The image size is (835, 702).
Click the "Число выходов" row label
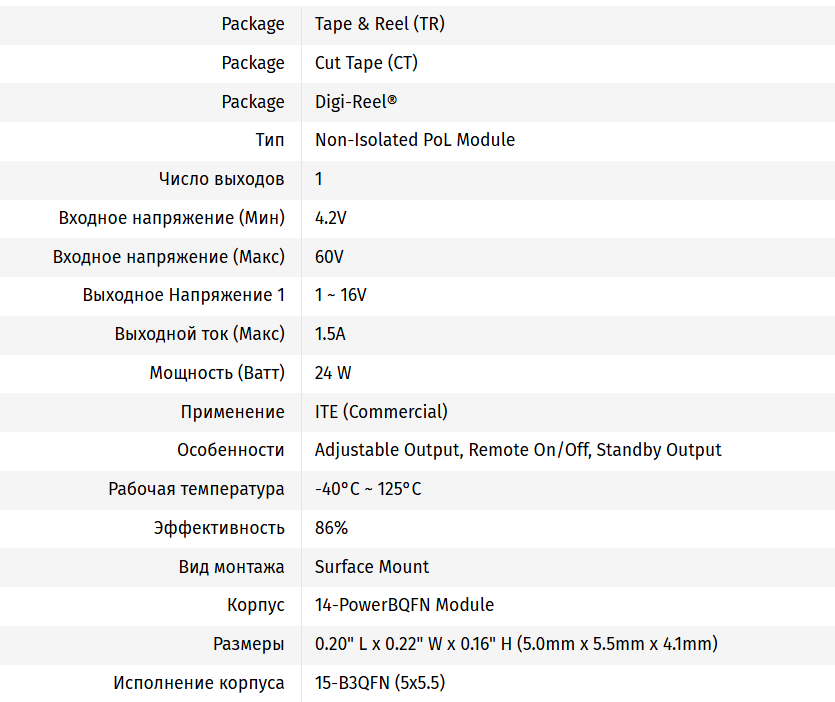221,179
